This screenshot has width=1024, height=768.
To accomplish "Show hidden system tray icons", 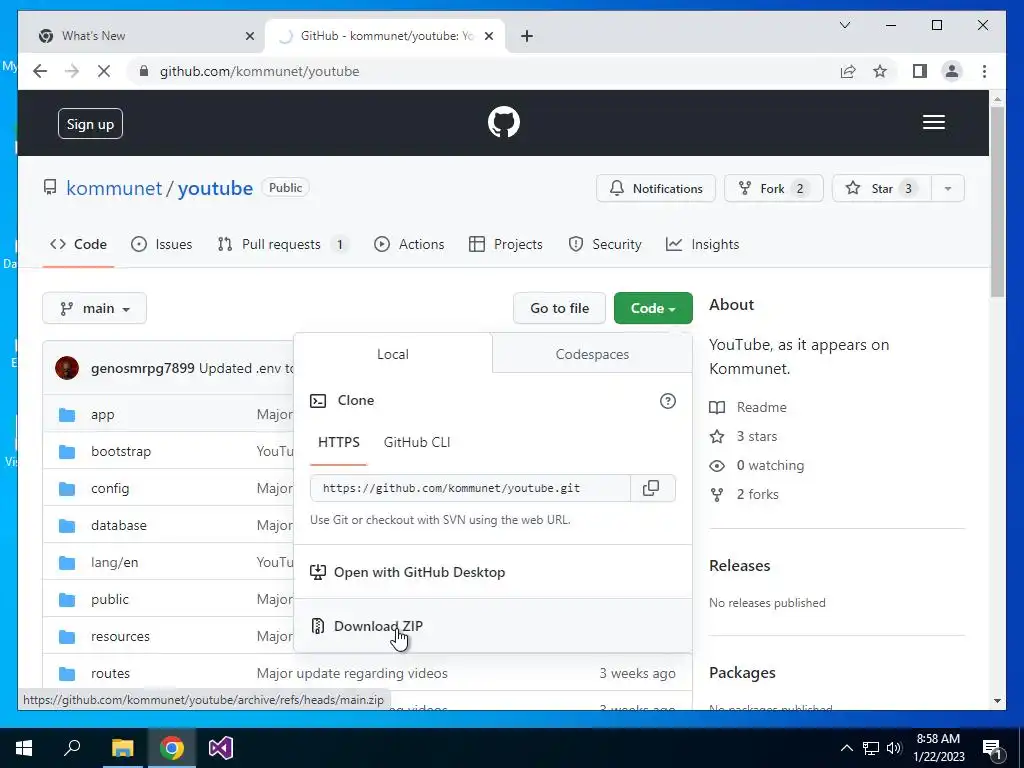I will tap(846, 748).
